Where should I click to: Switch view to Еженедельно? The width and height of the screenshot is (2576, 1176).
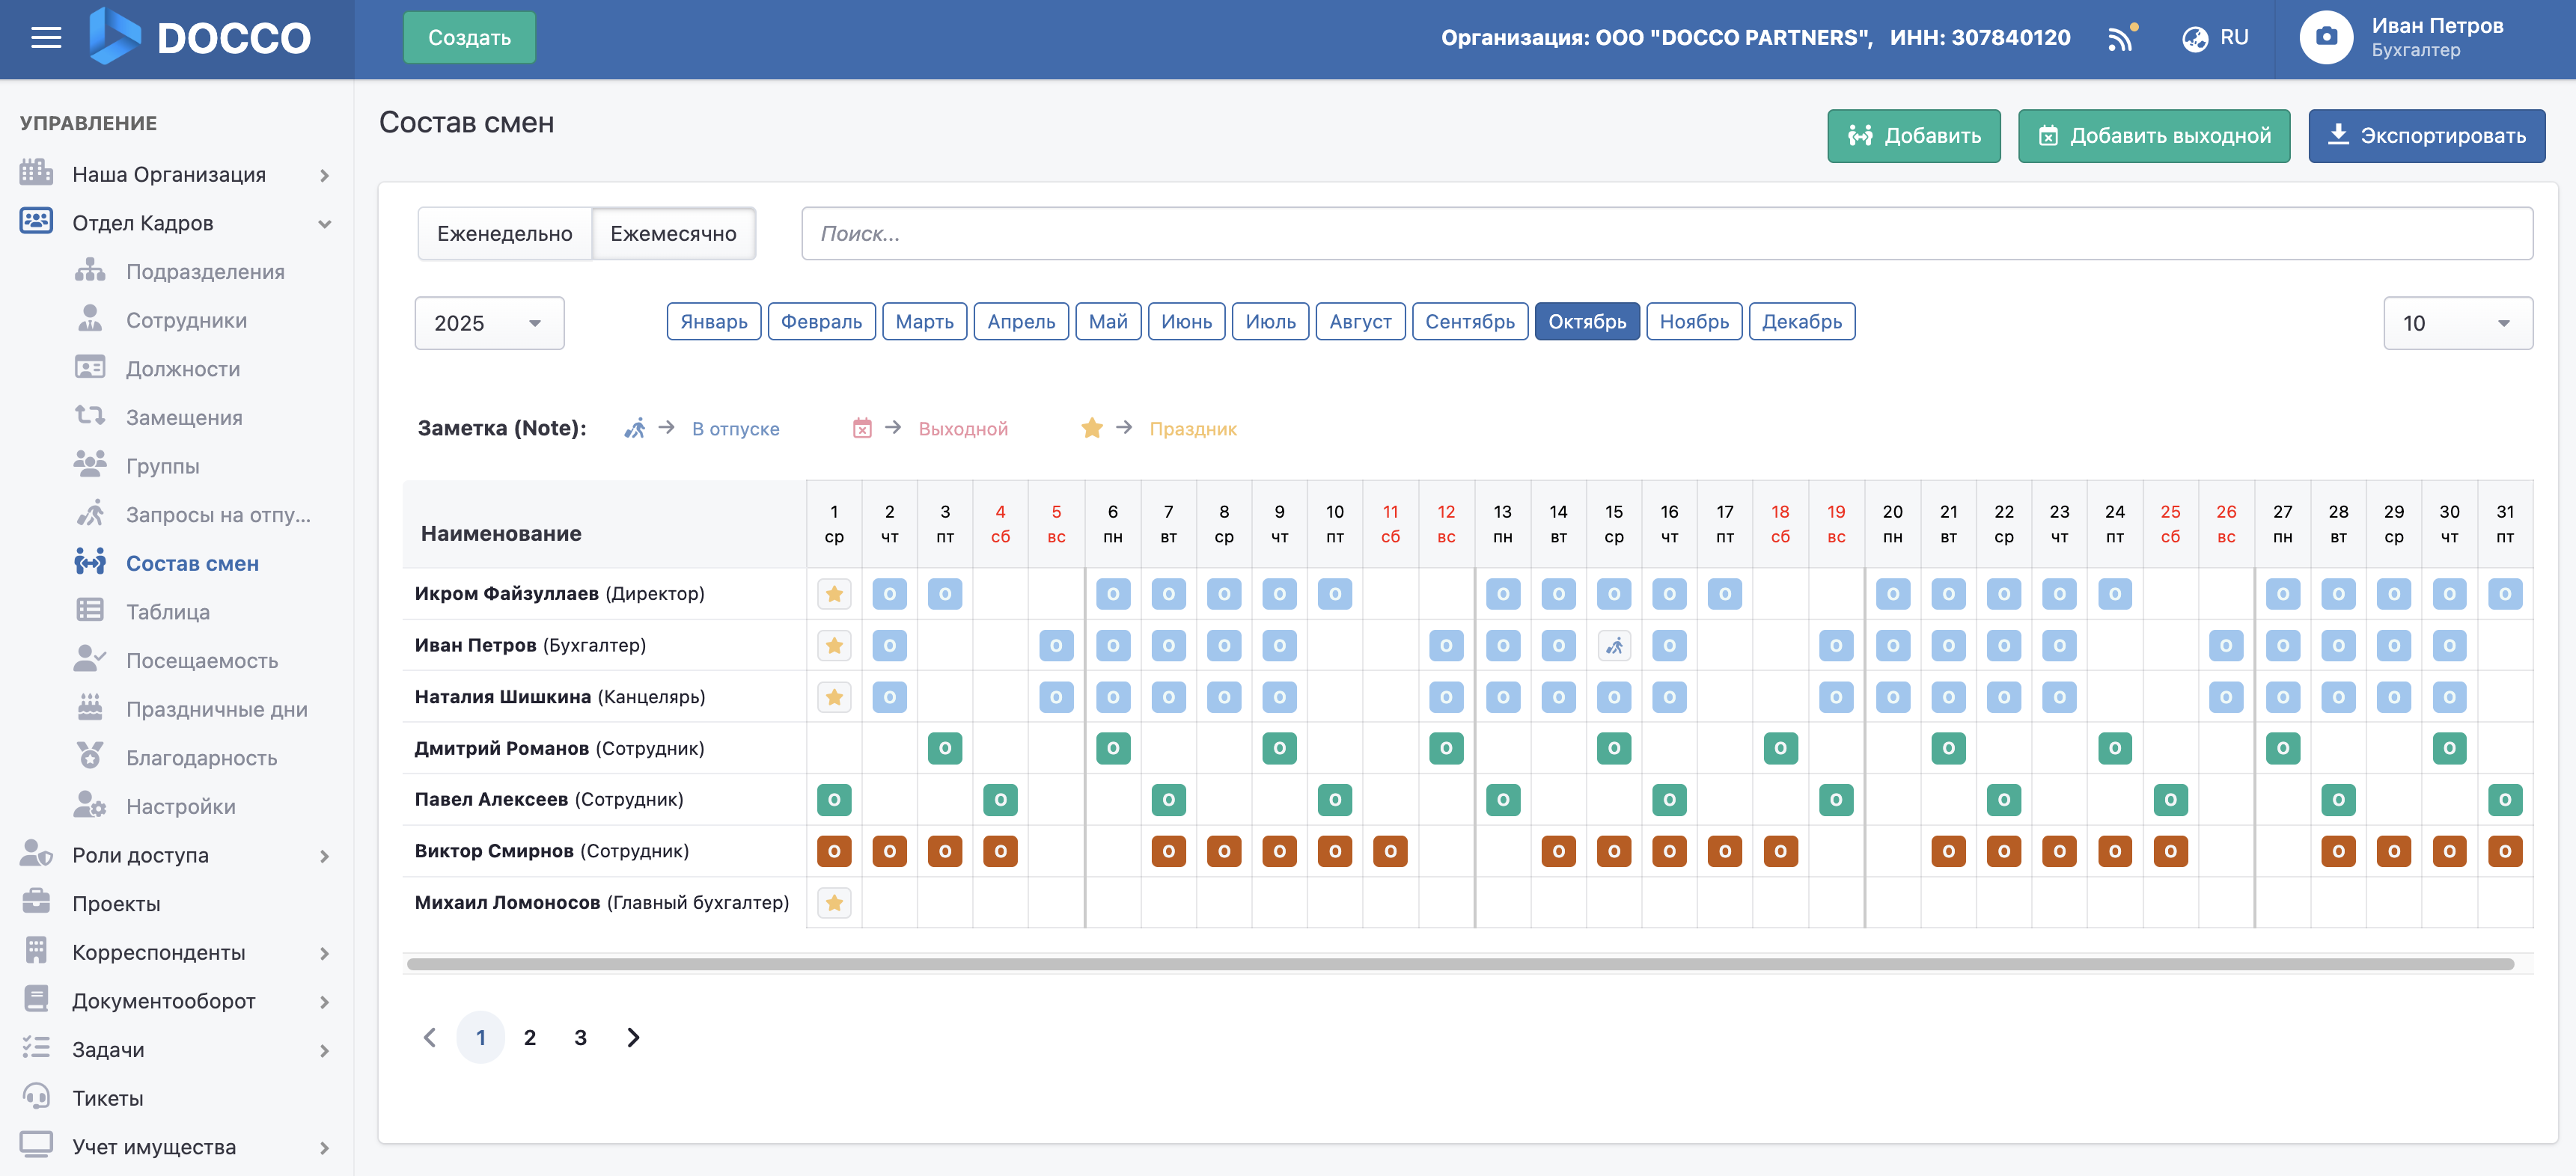point(504,233)
